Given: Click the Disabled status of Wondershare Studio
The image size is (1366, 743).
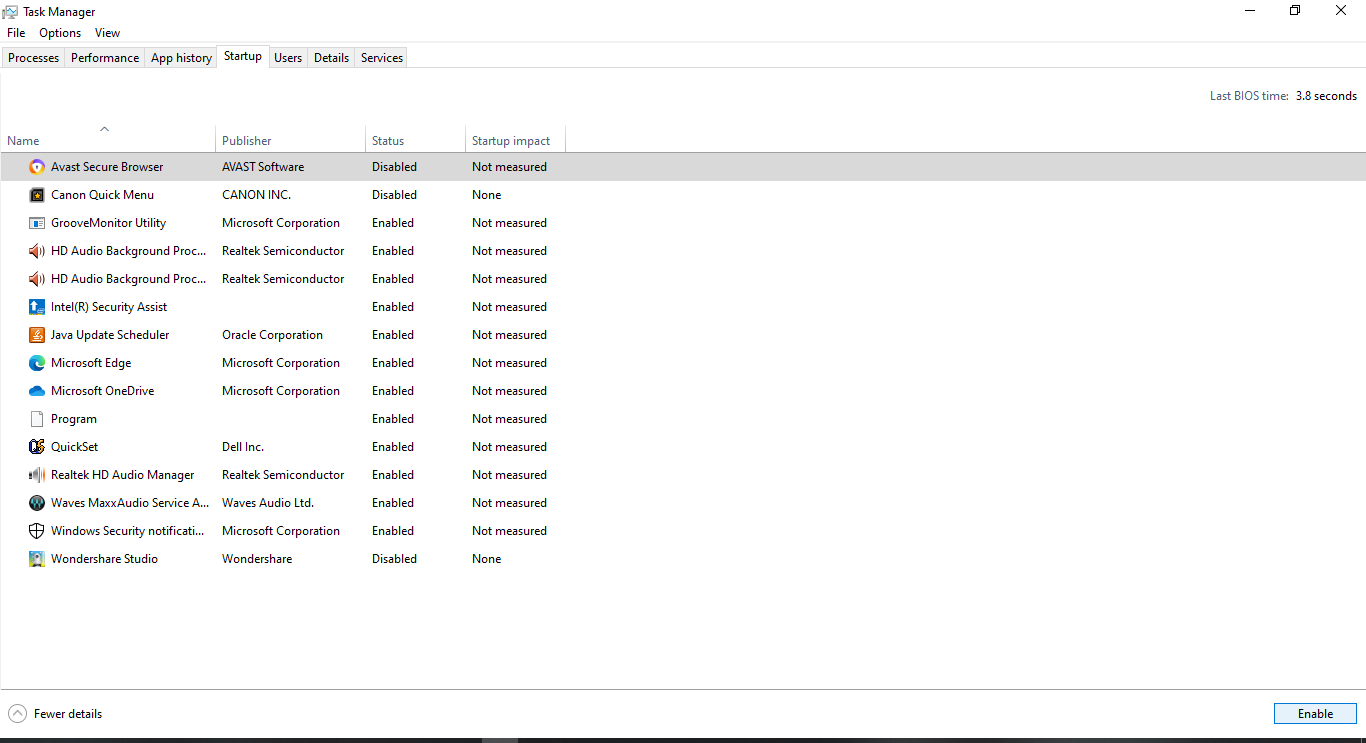Looking at the screenshot, I should (394, 559).
